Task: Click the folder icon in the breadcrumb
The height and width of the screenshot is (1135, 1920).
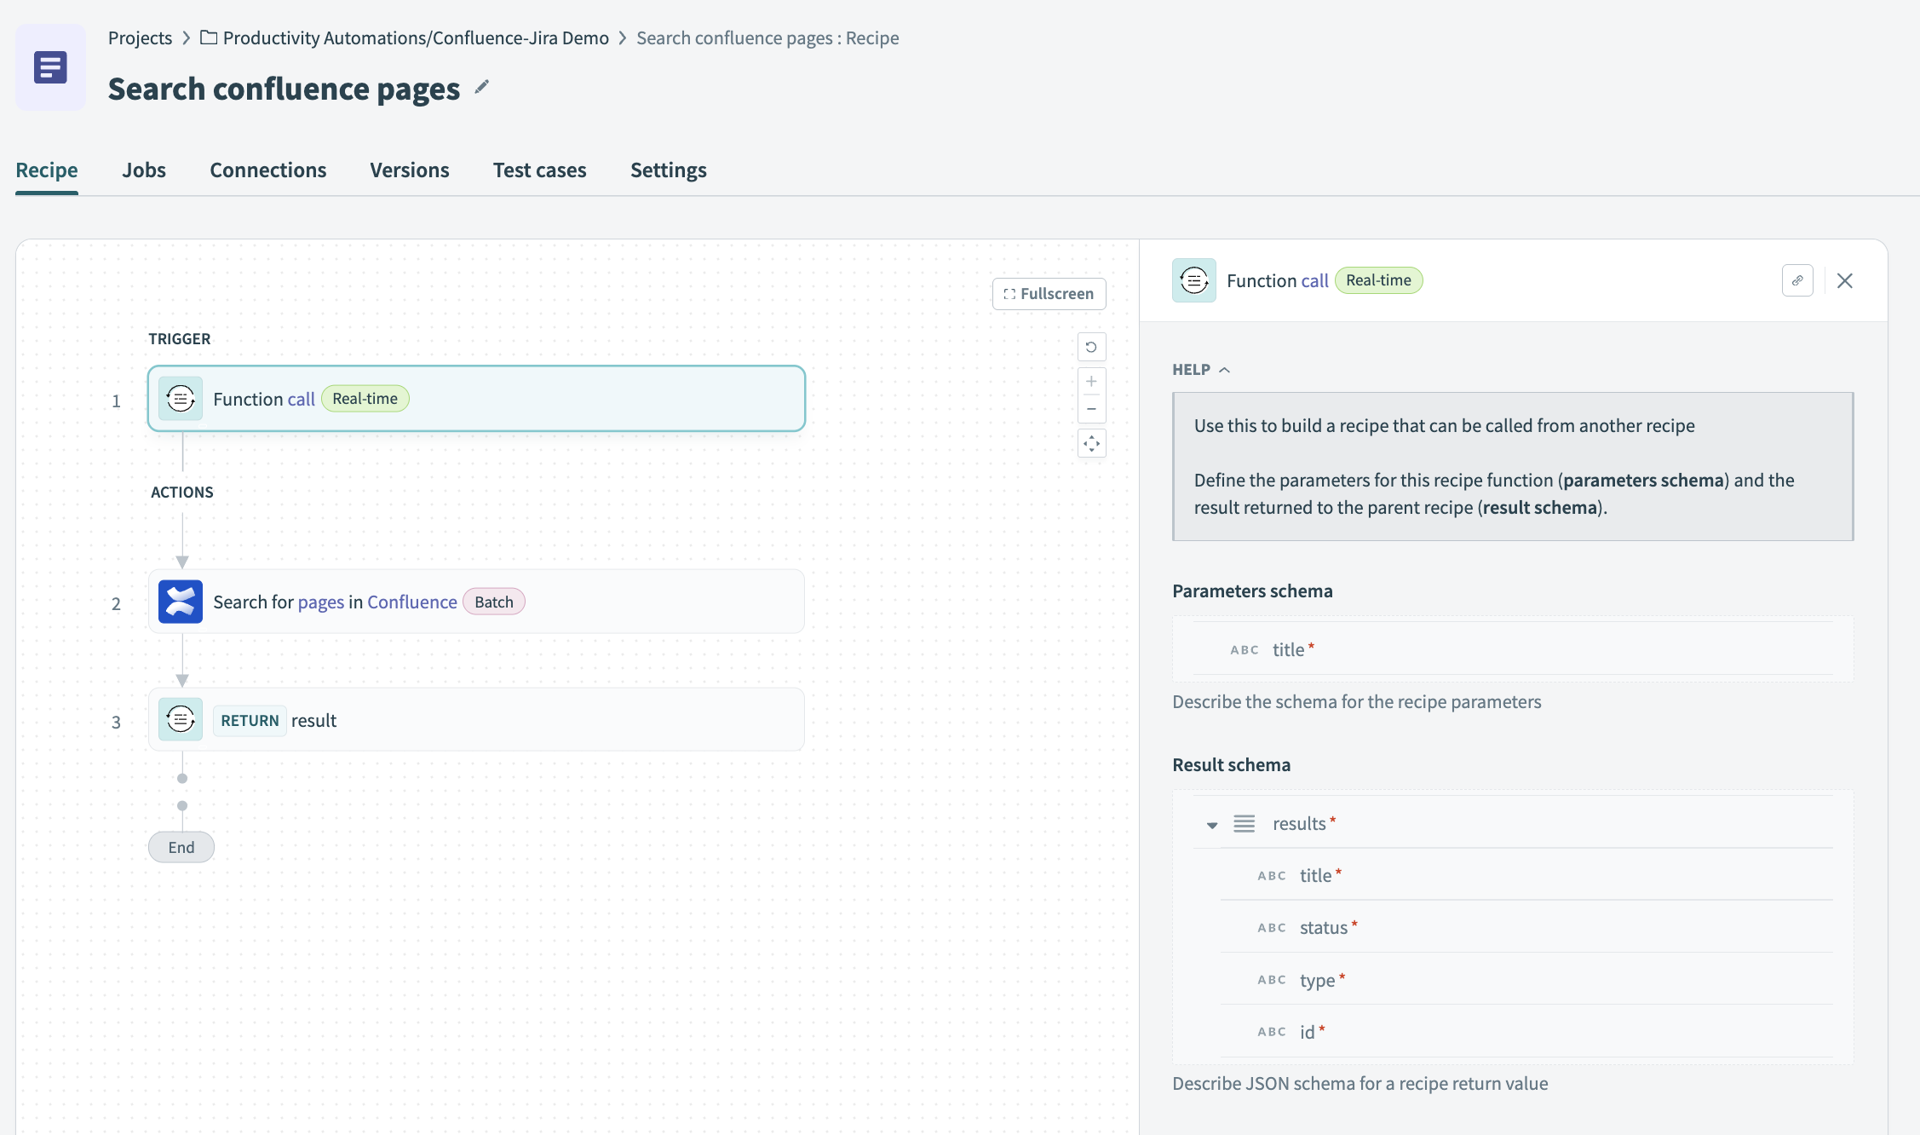Action: point(209,38)
